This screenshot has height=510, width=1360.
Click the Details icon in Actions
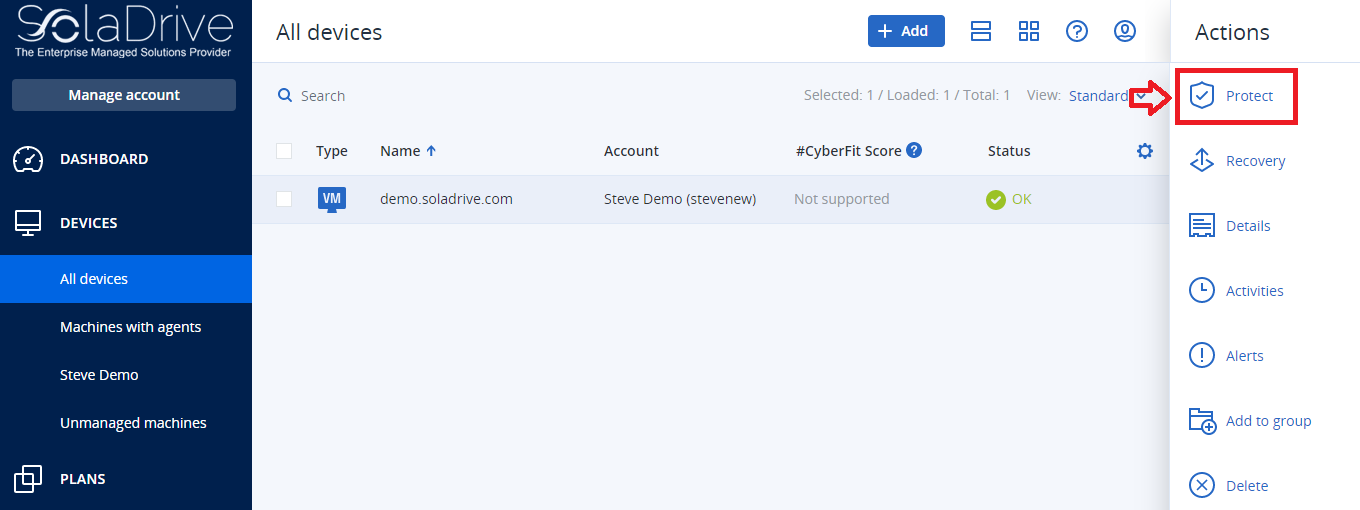[x=1201, y=226]
